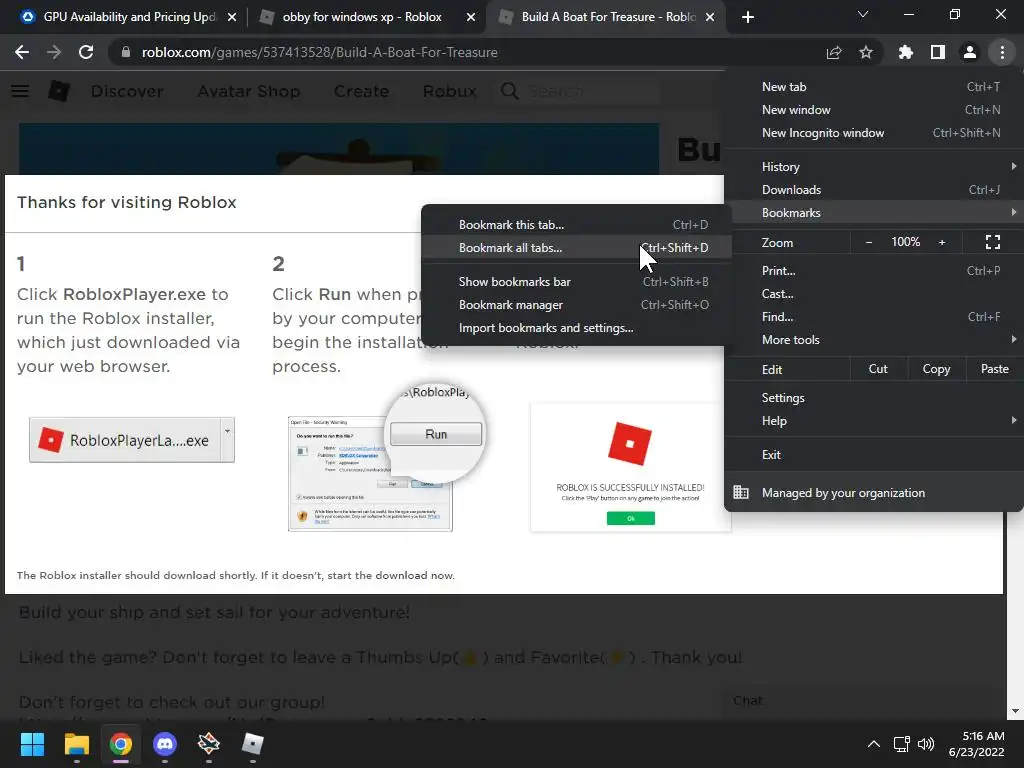This screenshot has width=1024, height=768.
Task: Go to the Create link
Action: pos(361,91)
